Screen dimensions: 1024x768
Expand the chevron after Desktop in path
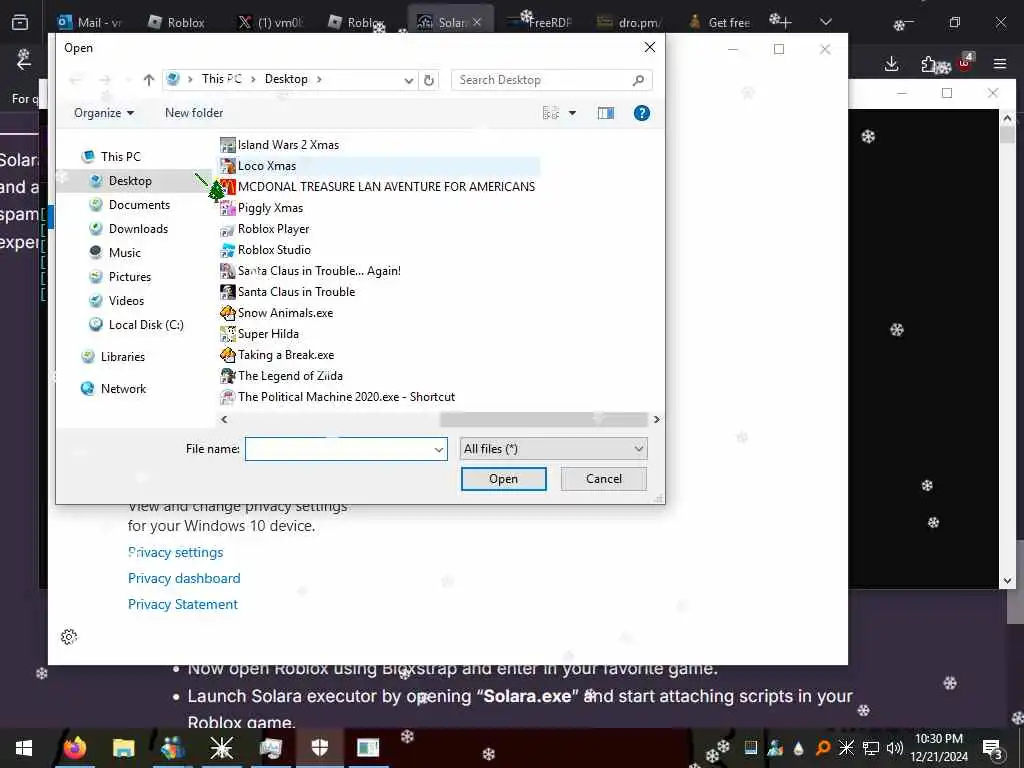pos(319,80)
